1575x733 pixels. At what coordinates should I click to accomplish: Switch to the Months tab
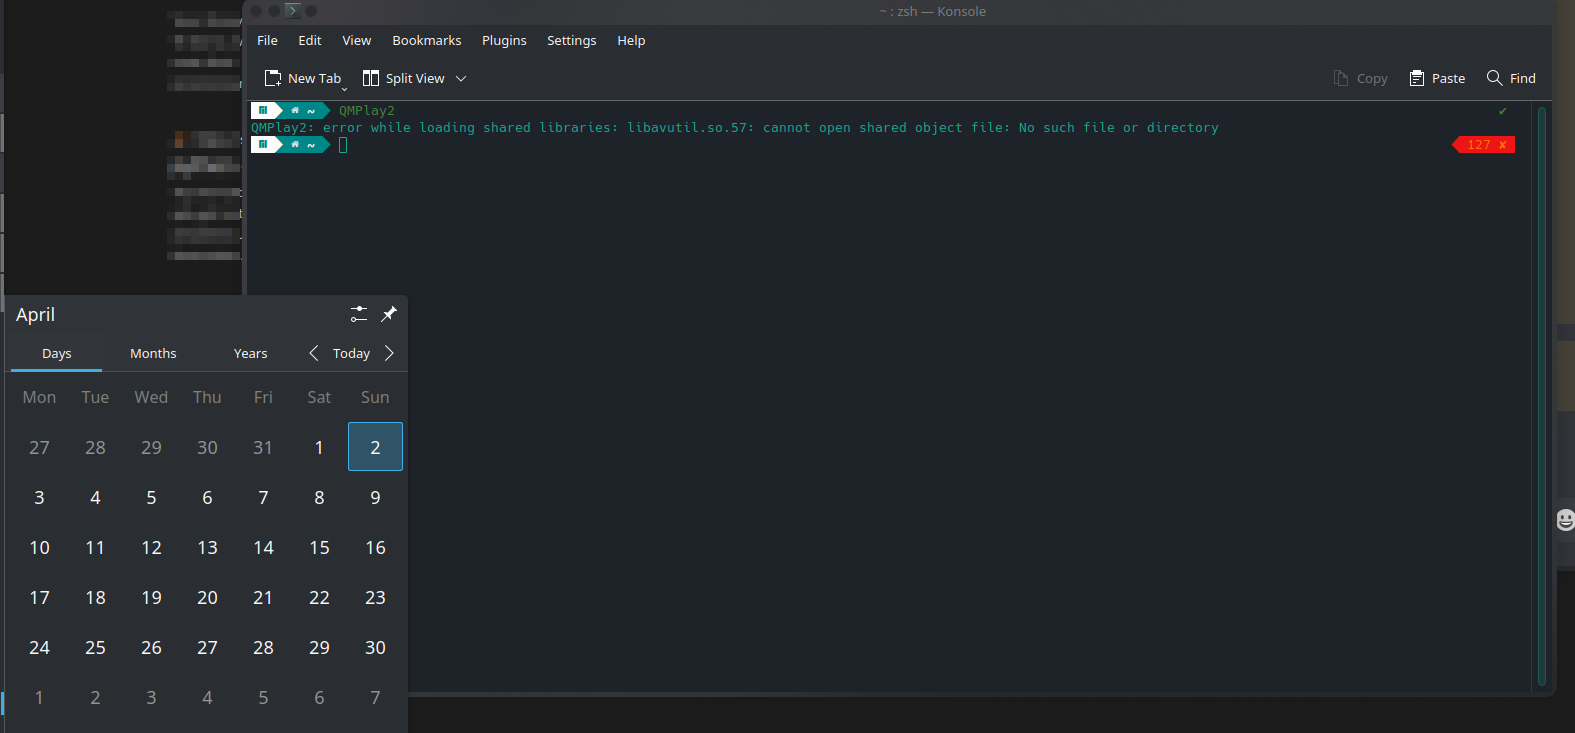coord(153,353)
